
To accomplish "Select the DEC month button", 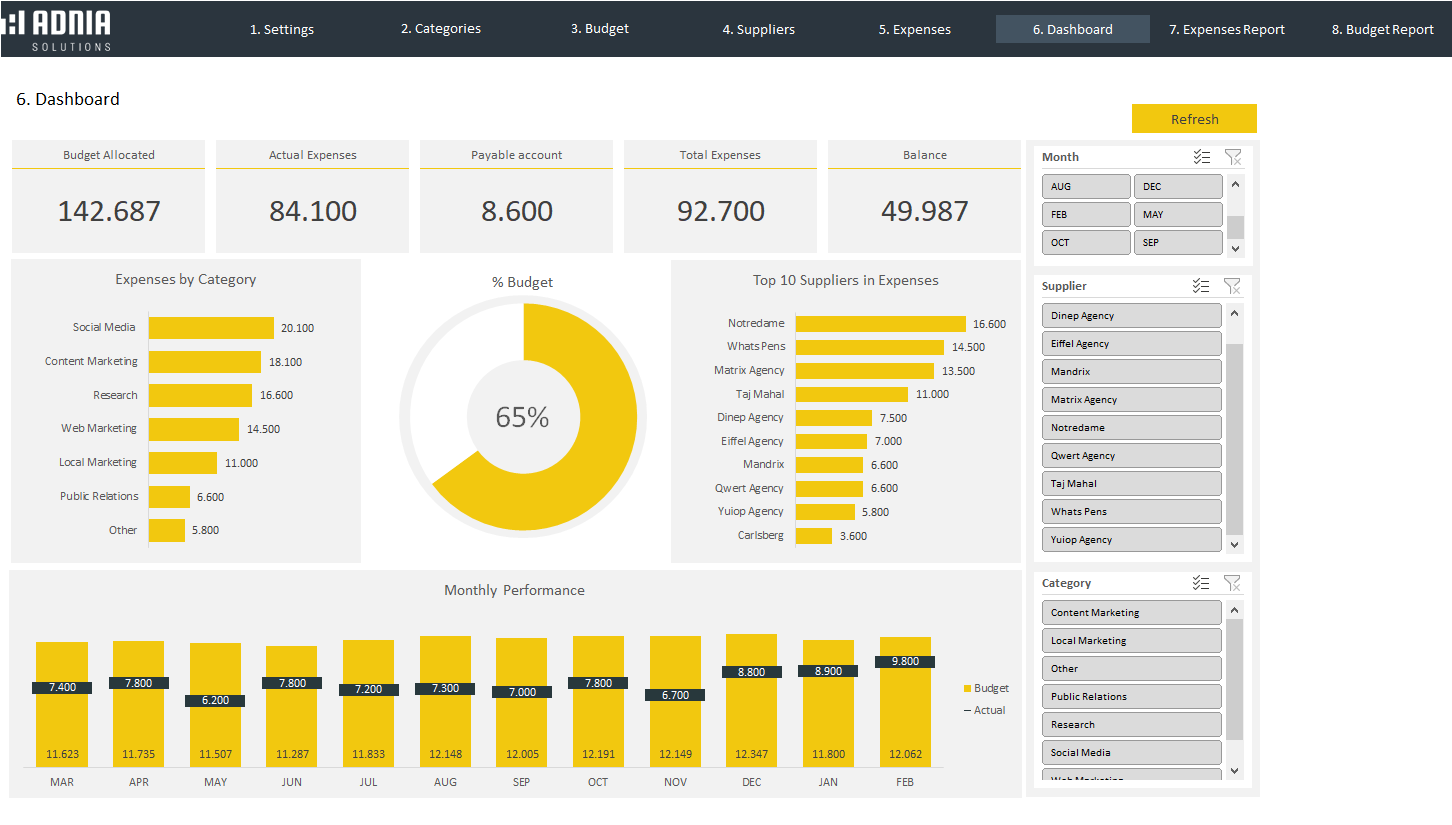I will 1177,187.
